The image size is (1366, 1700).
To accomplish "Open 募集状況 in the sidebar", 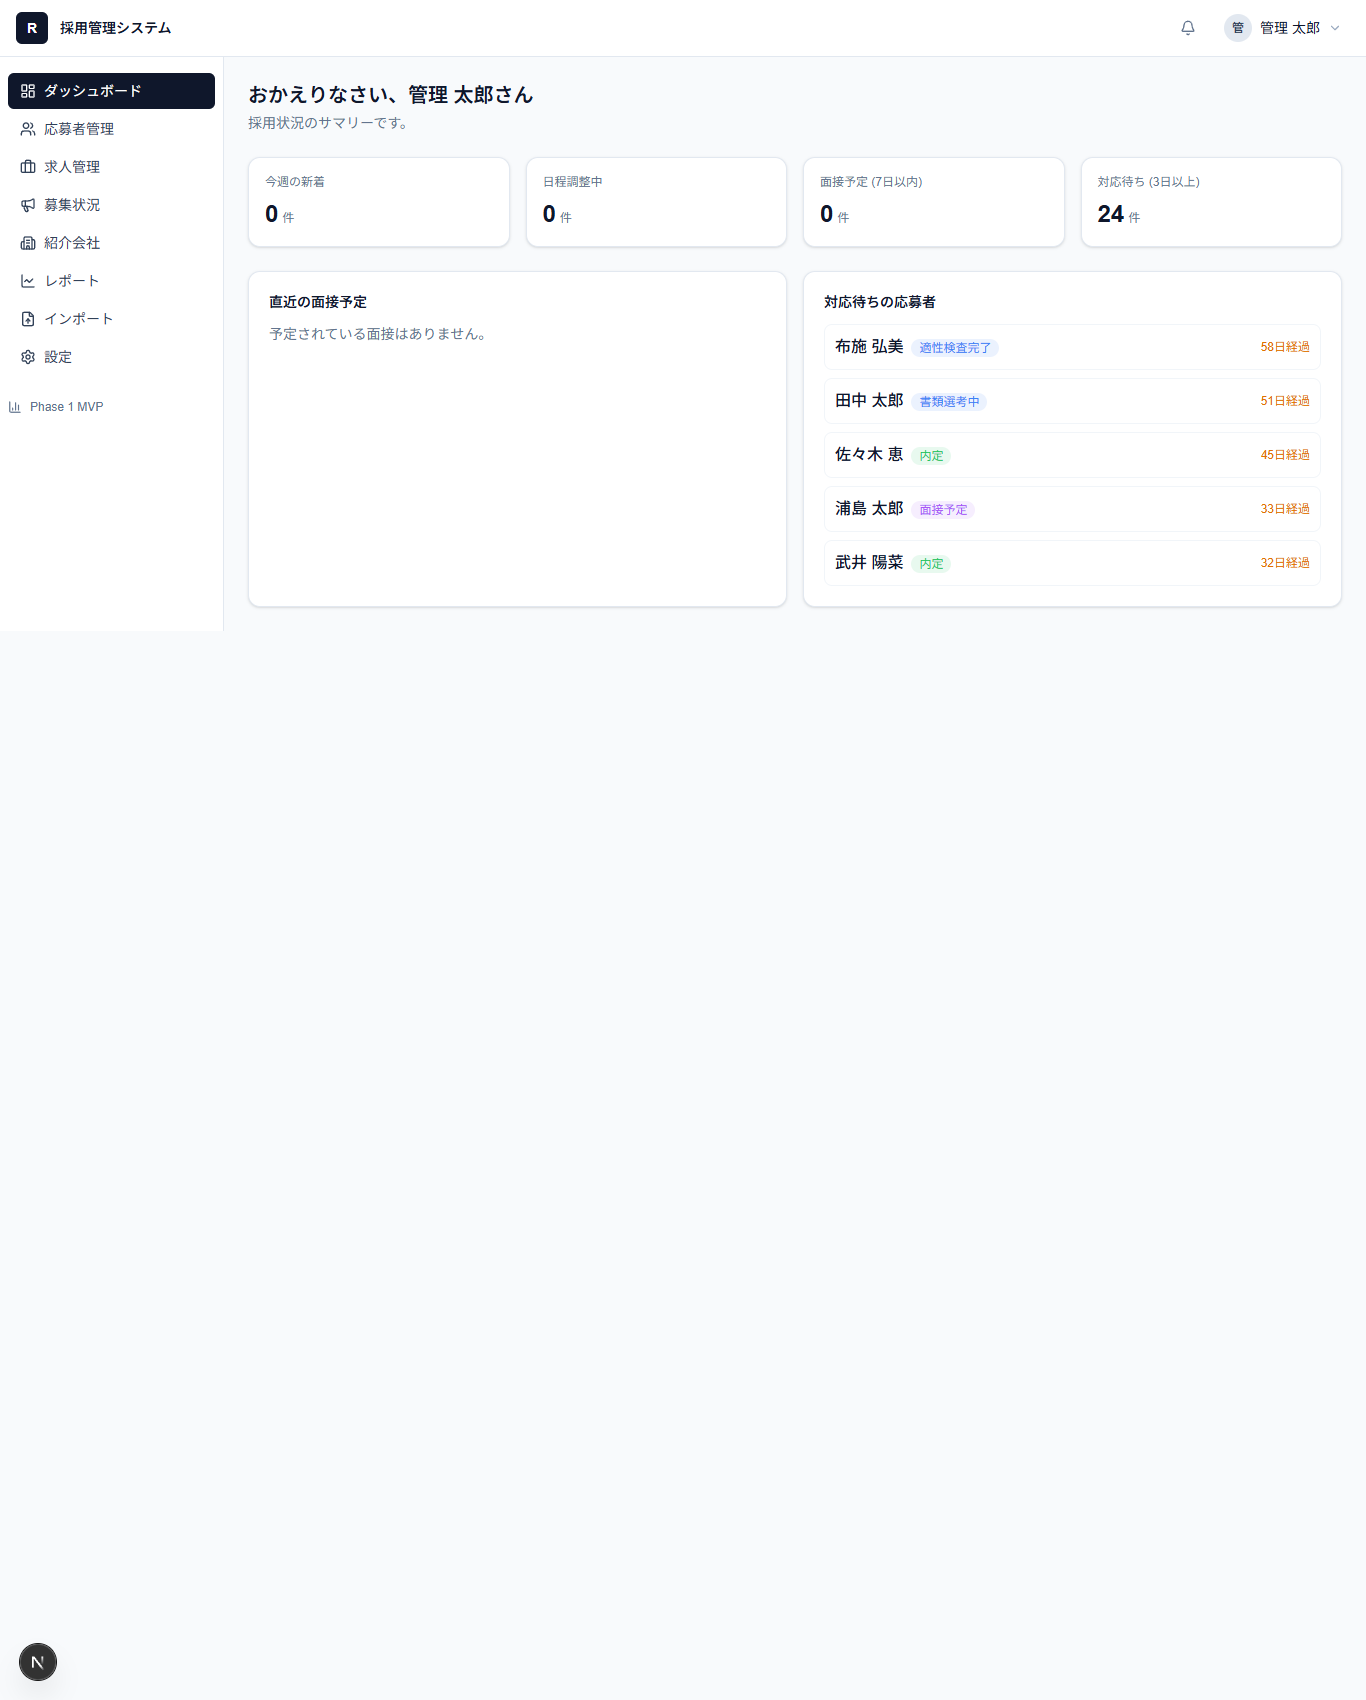I will tap(111, 205).
